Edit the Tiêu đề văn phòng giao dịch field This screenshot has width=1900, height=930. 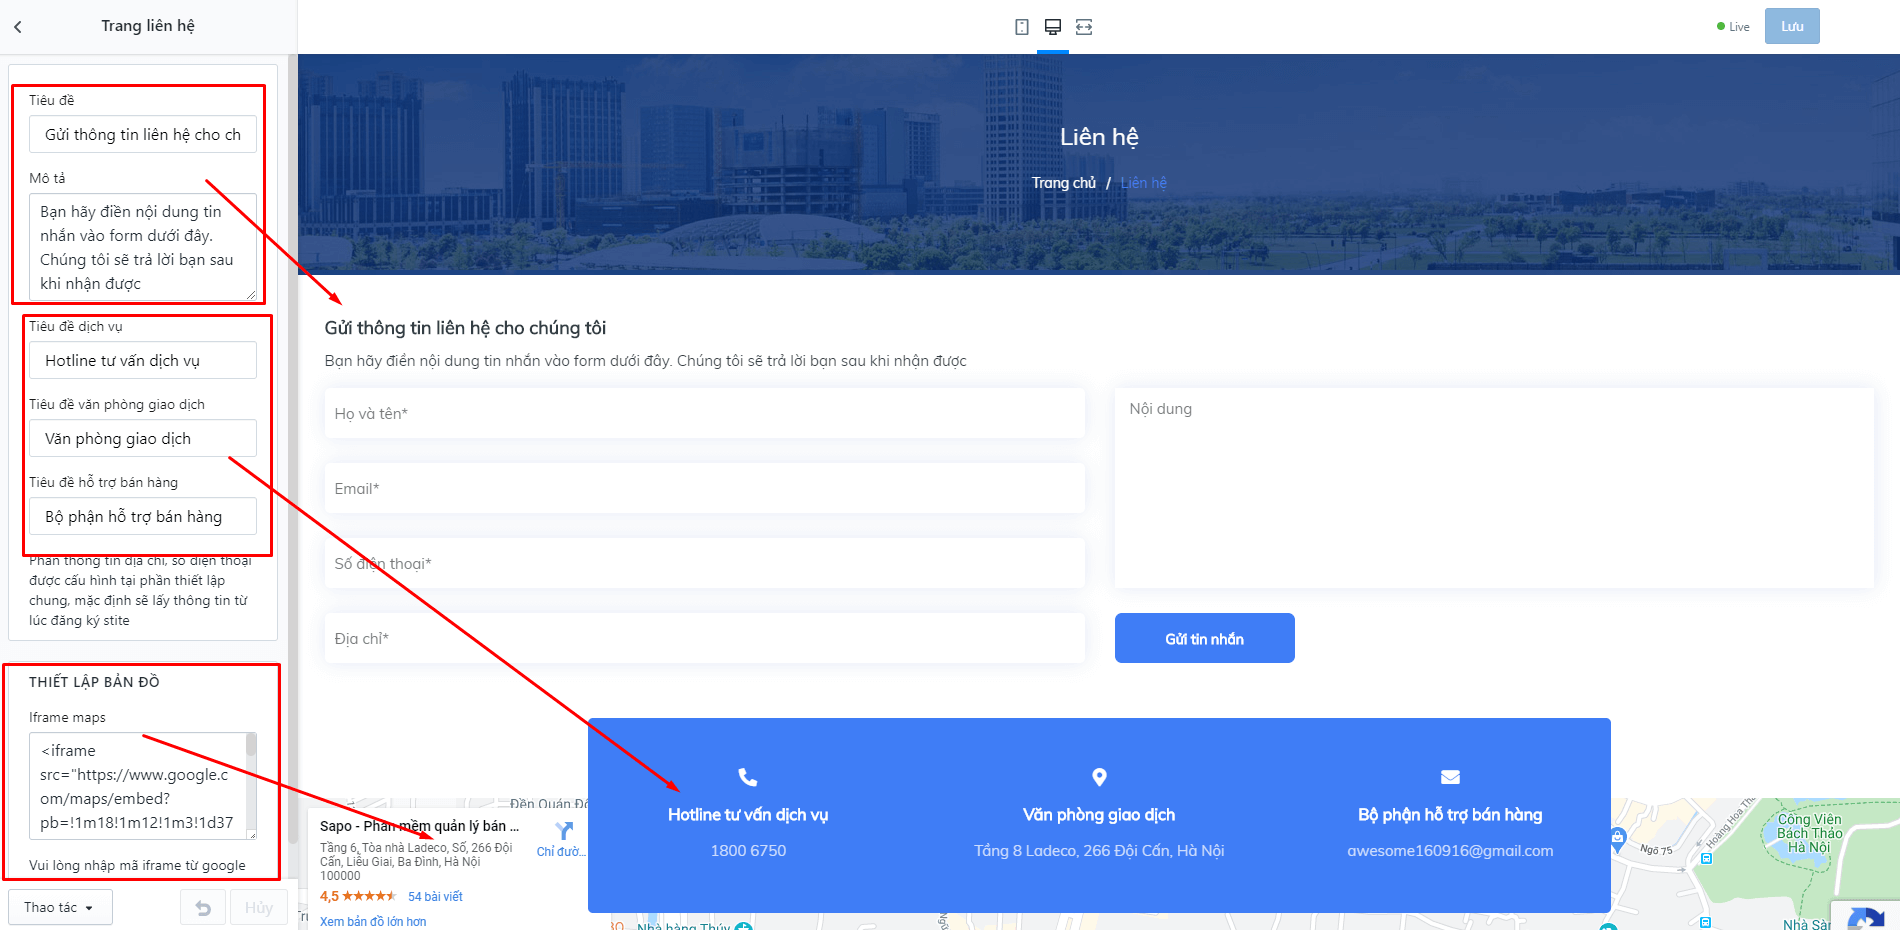(x=143, y=438)
